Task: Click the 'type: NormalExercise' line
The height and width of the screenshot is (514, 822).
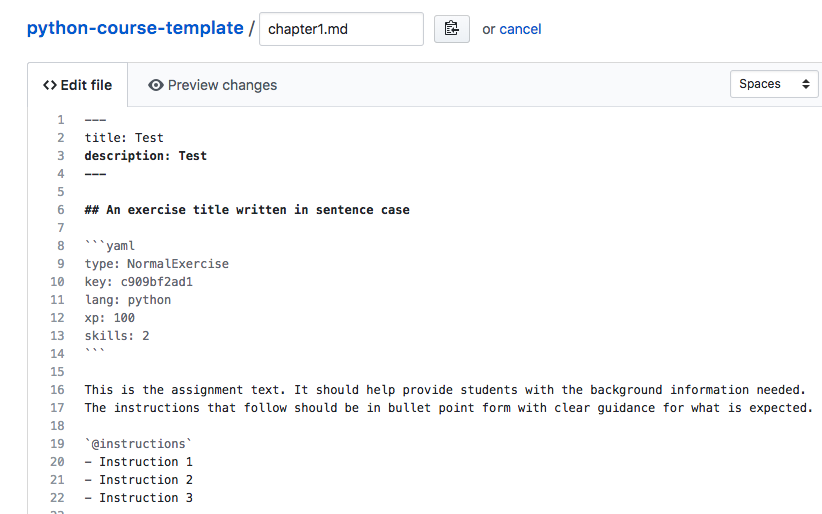Action: click(x=157, y=264)
